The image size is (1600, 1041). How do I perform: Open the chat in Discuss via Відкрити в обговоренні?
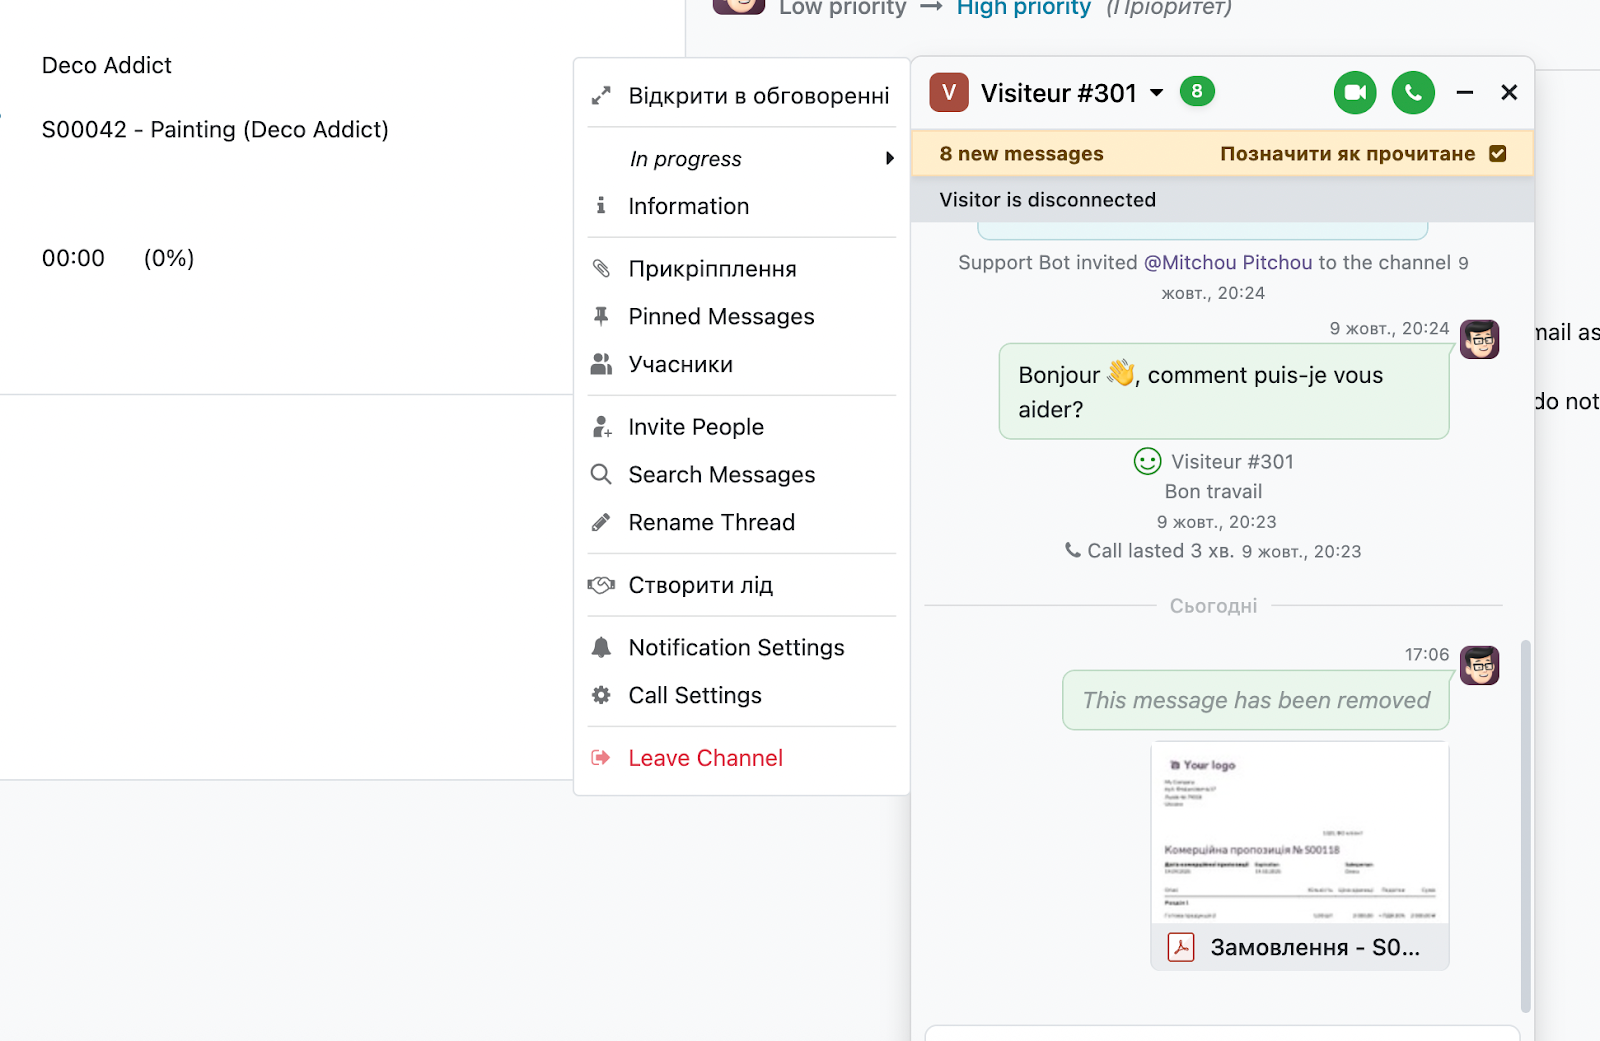pyautogui.click(x=758, y=96)
